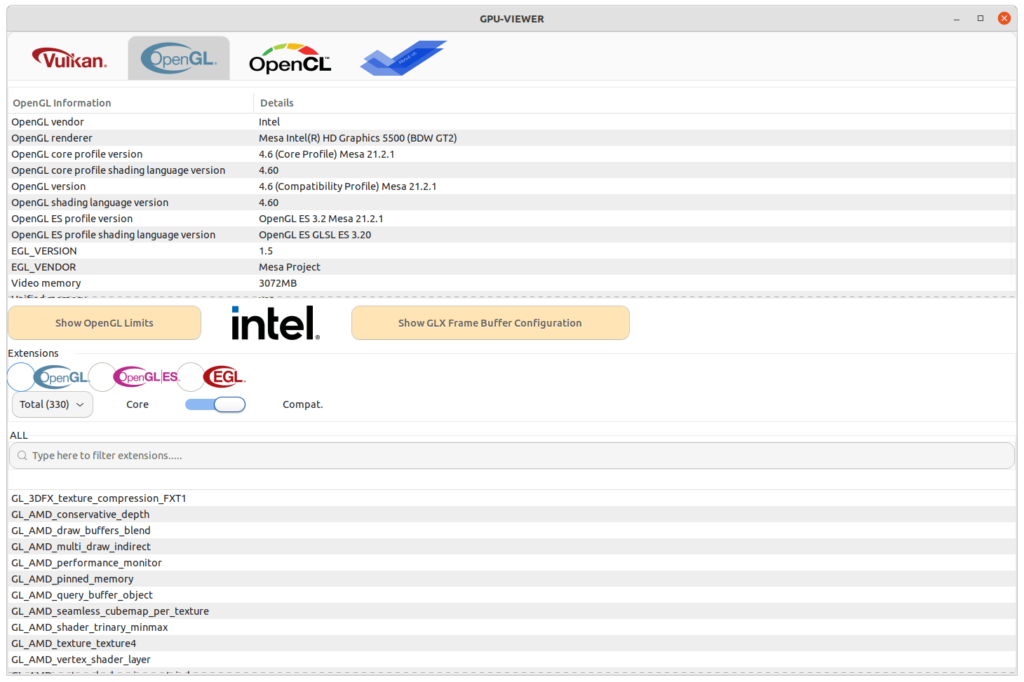
Task: Select the OpenGL tab
Action: click(179, 59)
